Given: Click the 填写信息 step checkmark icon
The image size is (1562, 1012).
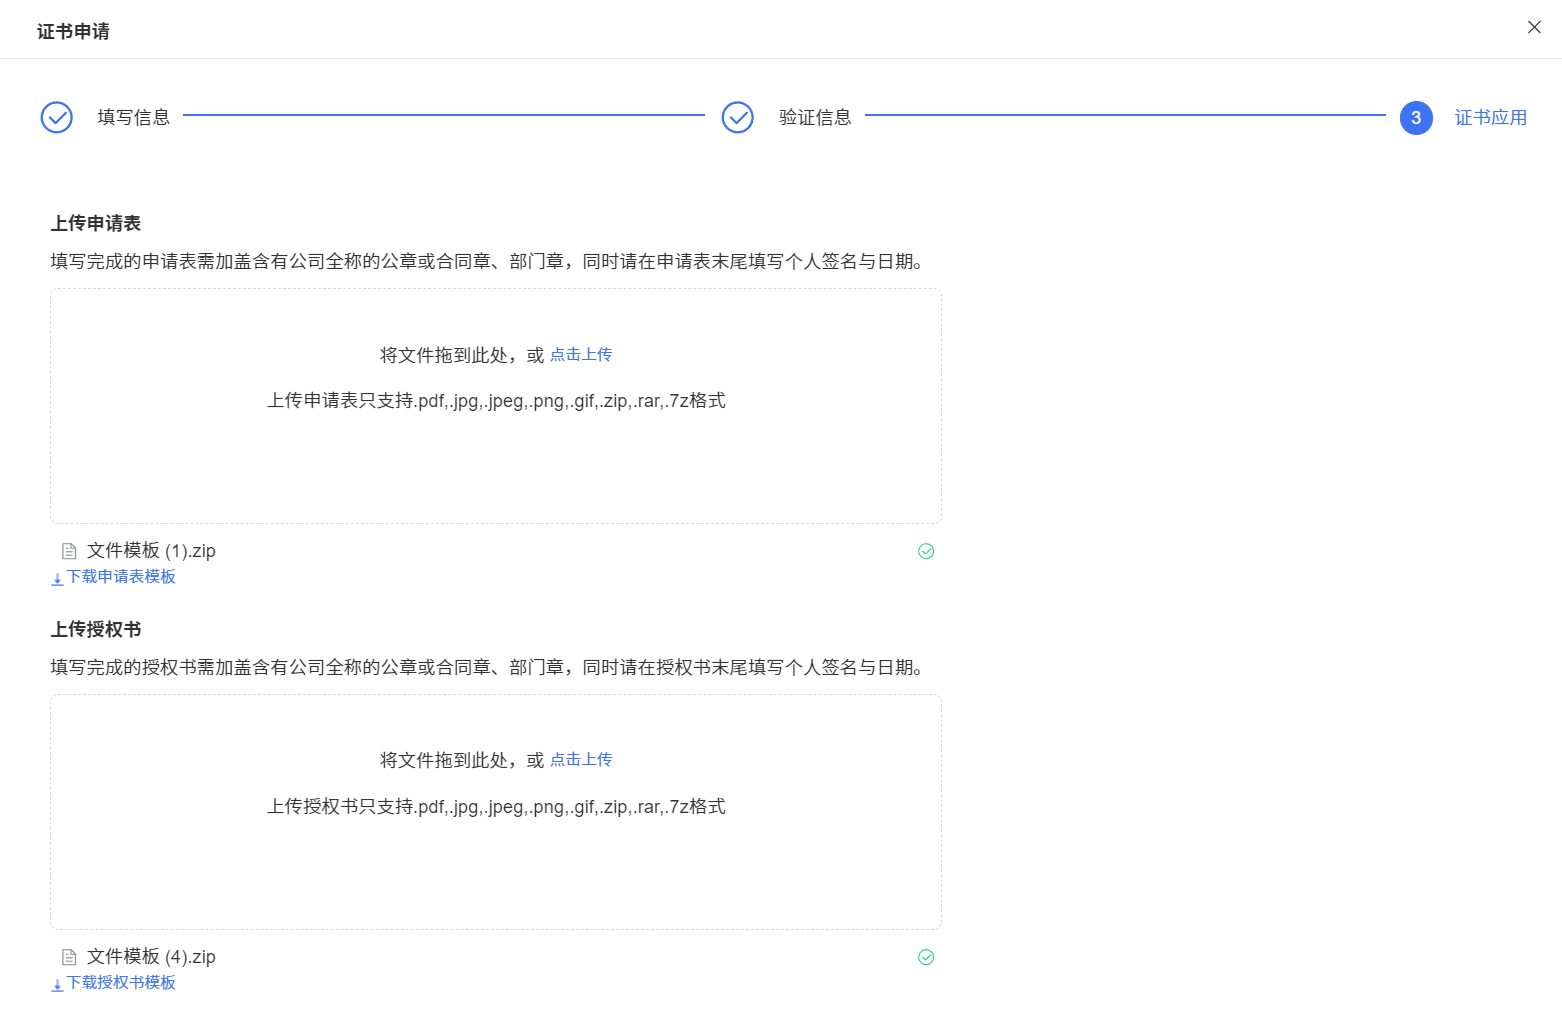Looking at the screenshot, I should tap(57, 117).
